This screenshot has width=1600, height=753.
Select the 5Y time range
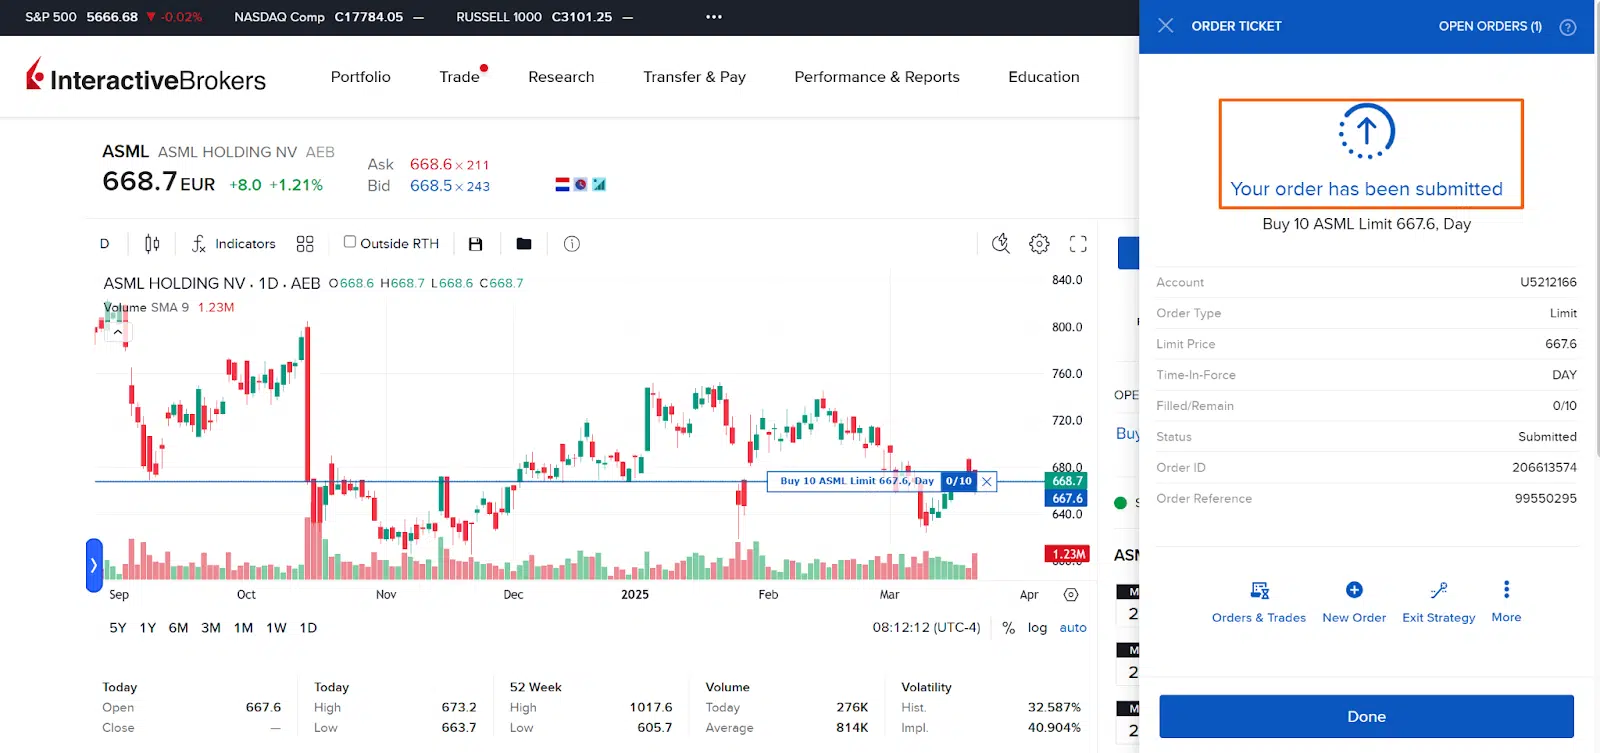tap(118, 628)
